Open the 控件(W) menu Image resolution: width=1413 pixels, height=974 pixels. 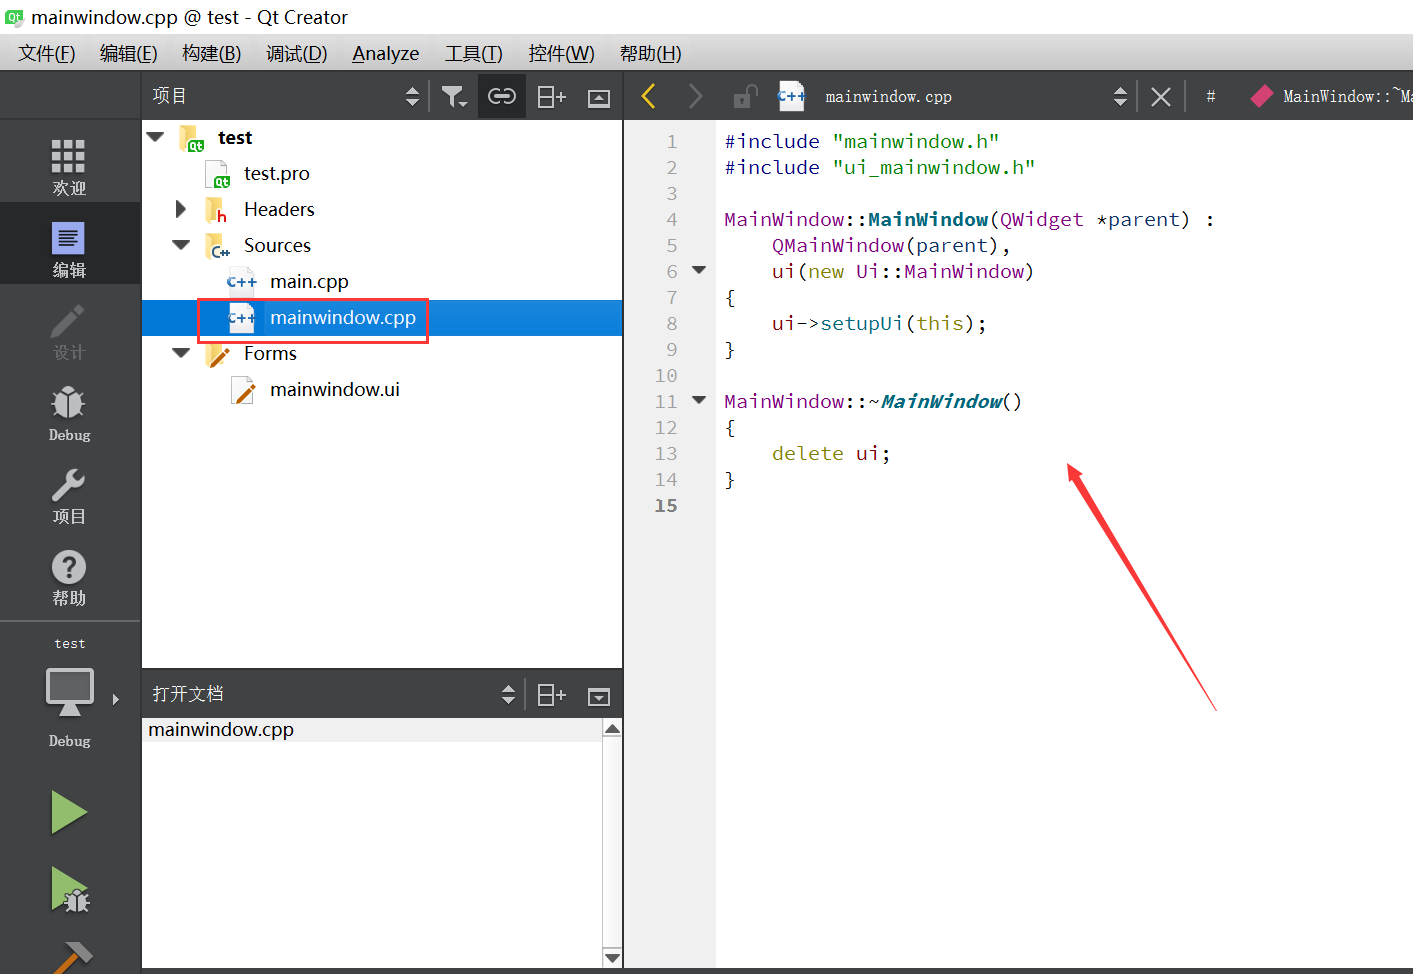pyautogui.click(x=561, y=53)
